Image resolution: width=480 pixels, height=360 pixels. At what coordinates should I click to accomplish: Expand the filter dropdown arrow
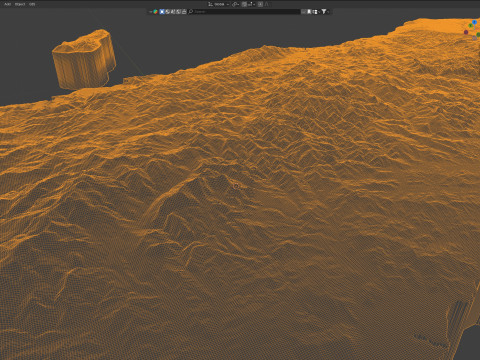[328, 12]
